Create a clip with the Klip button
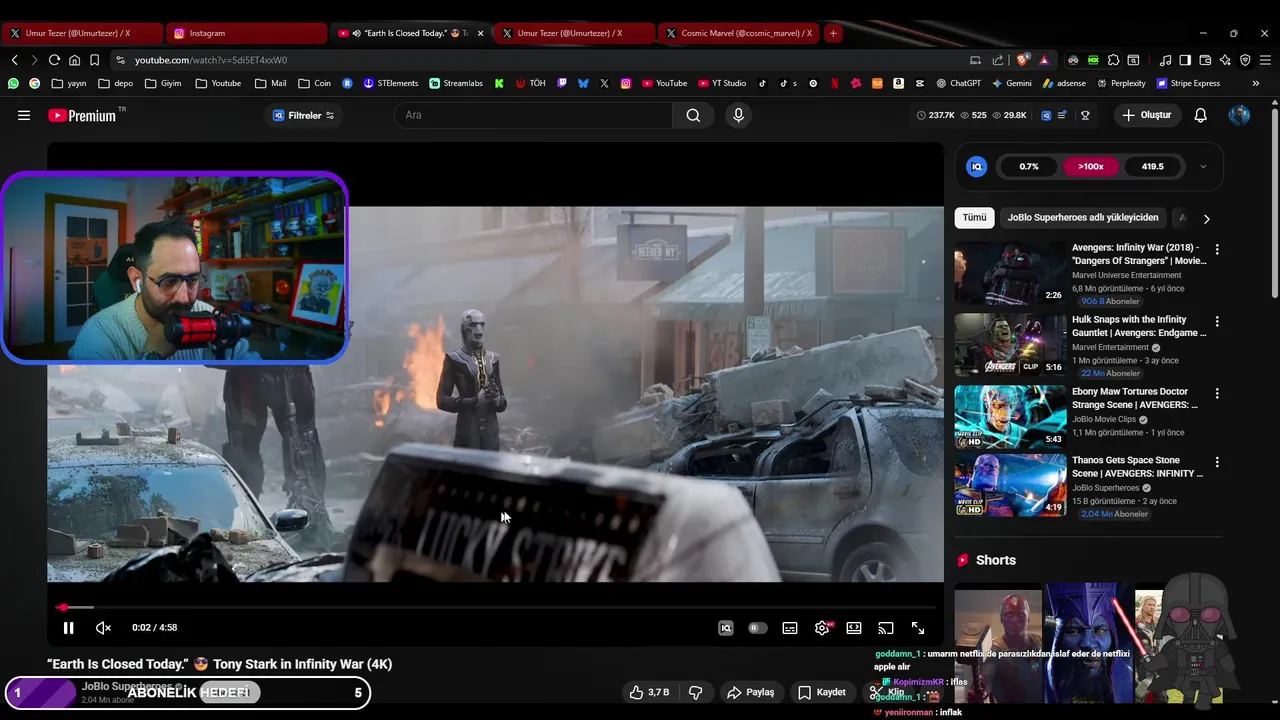Viewport: 1280px width, 720px height. coord(888,692)
